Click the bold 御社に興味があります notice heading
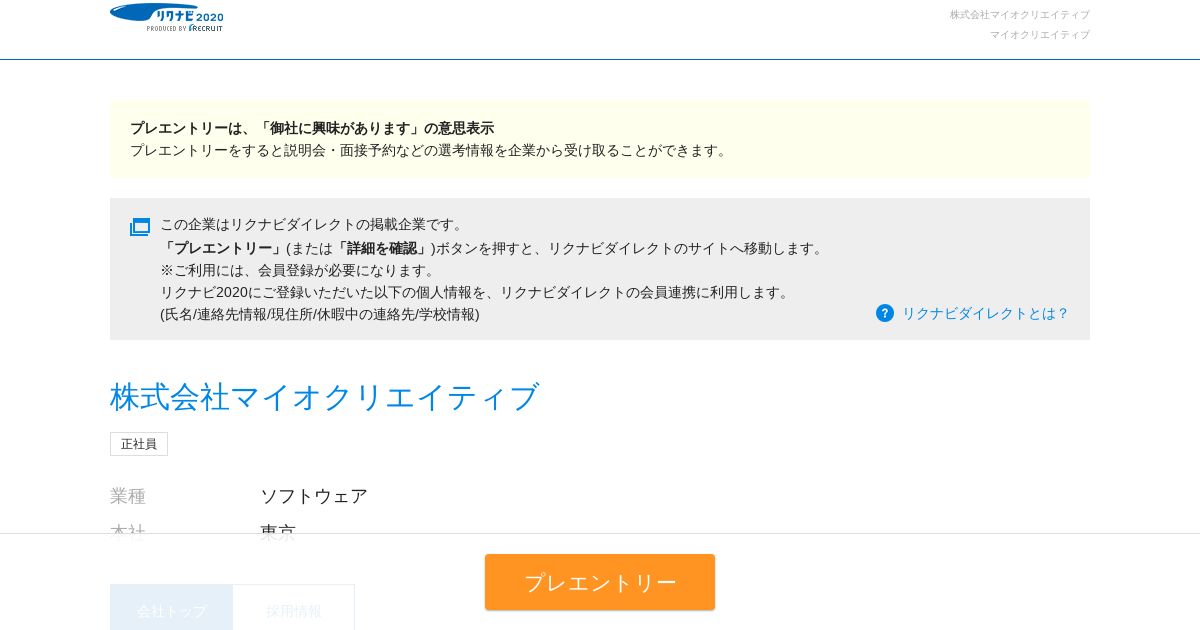The image size is (1200, 630). [312, 128]
